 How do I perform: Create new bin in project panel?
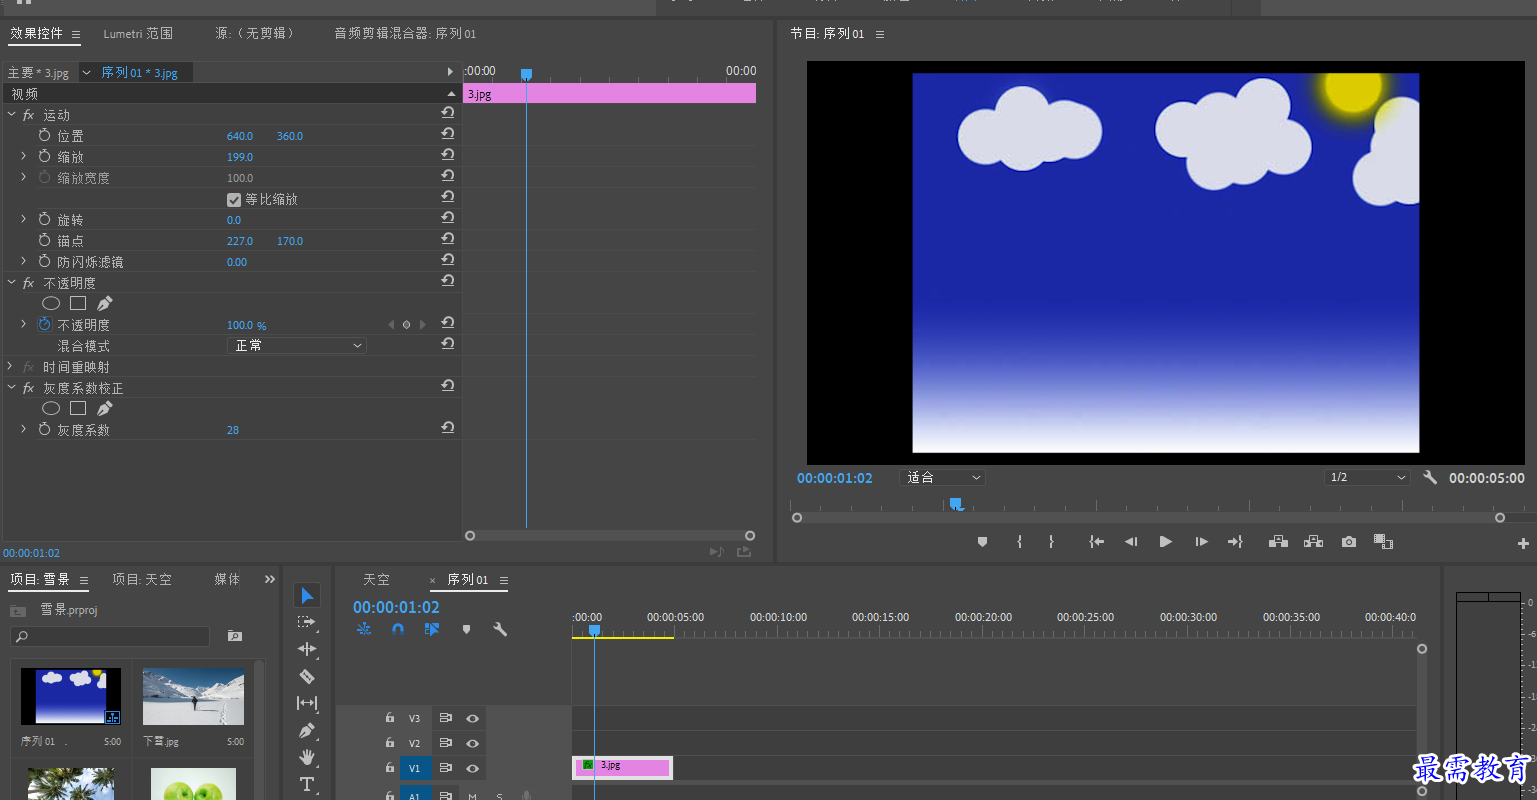click(x=234, y=636)
